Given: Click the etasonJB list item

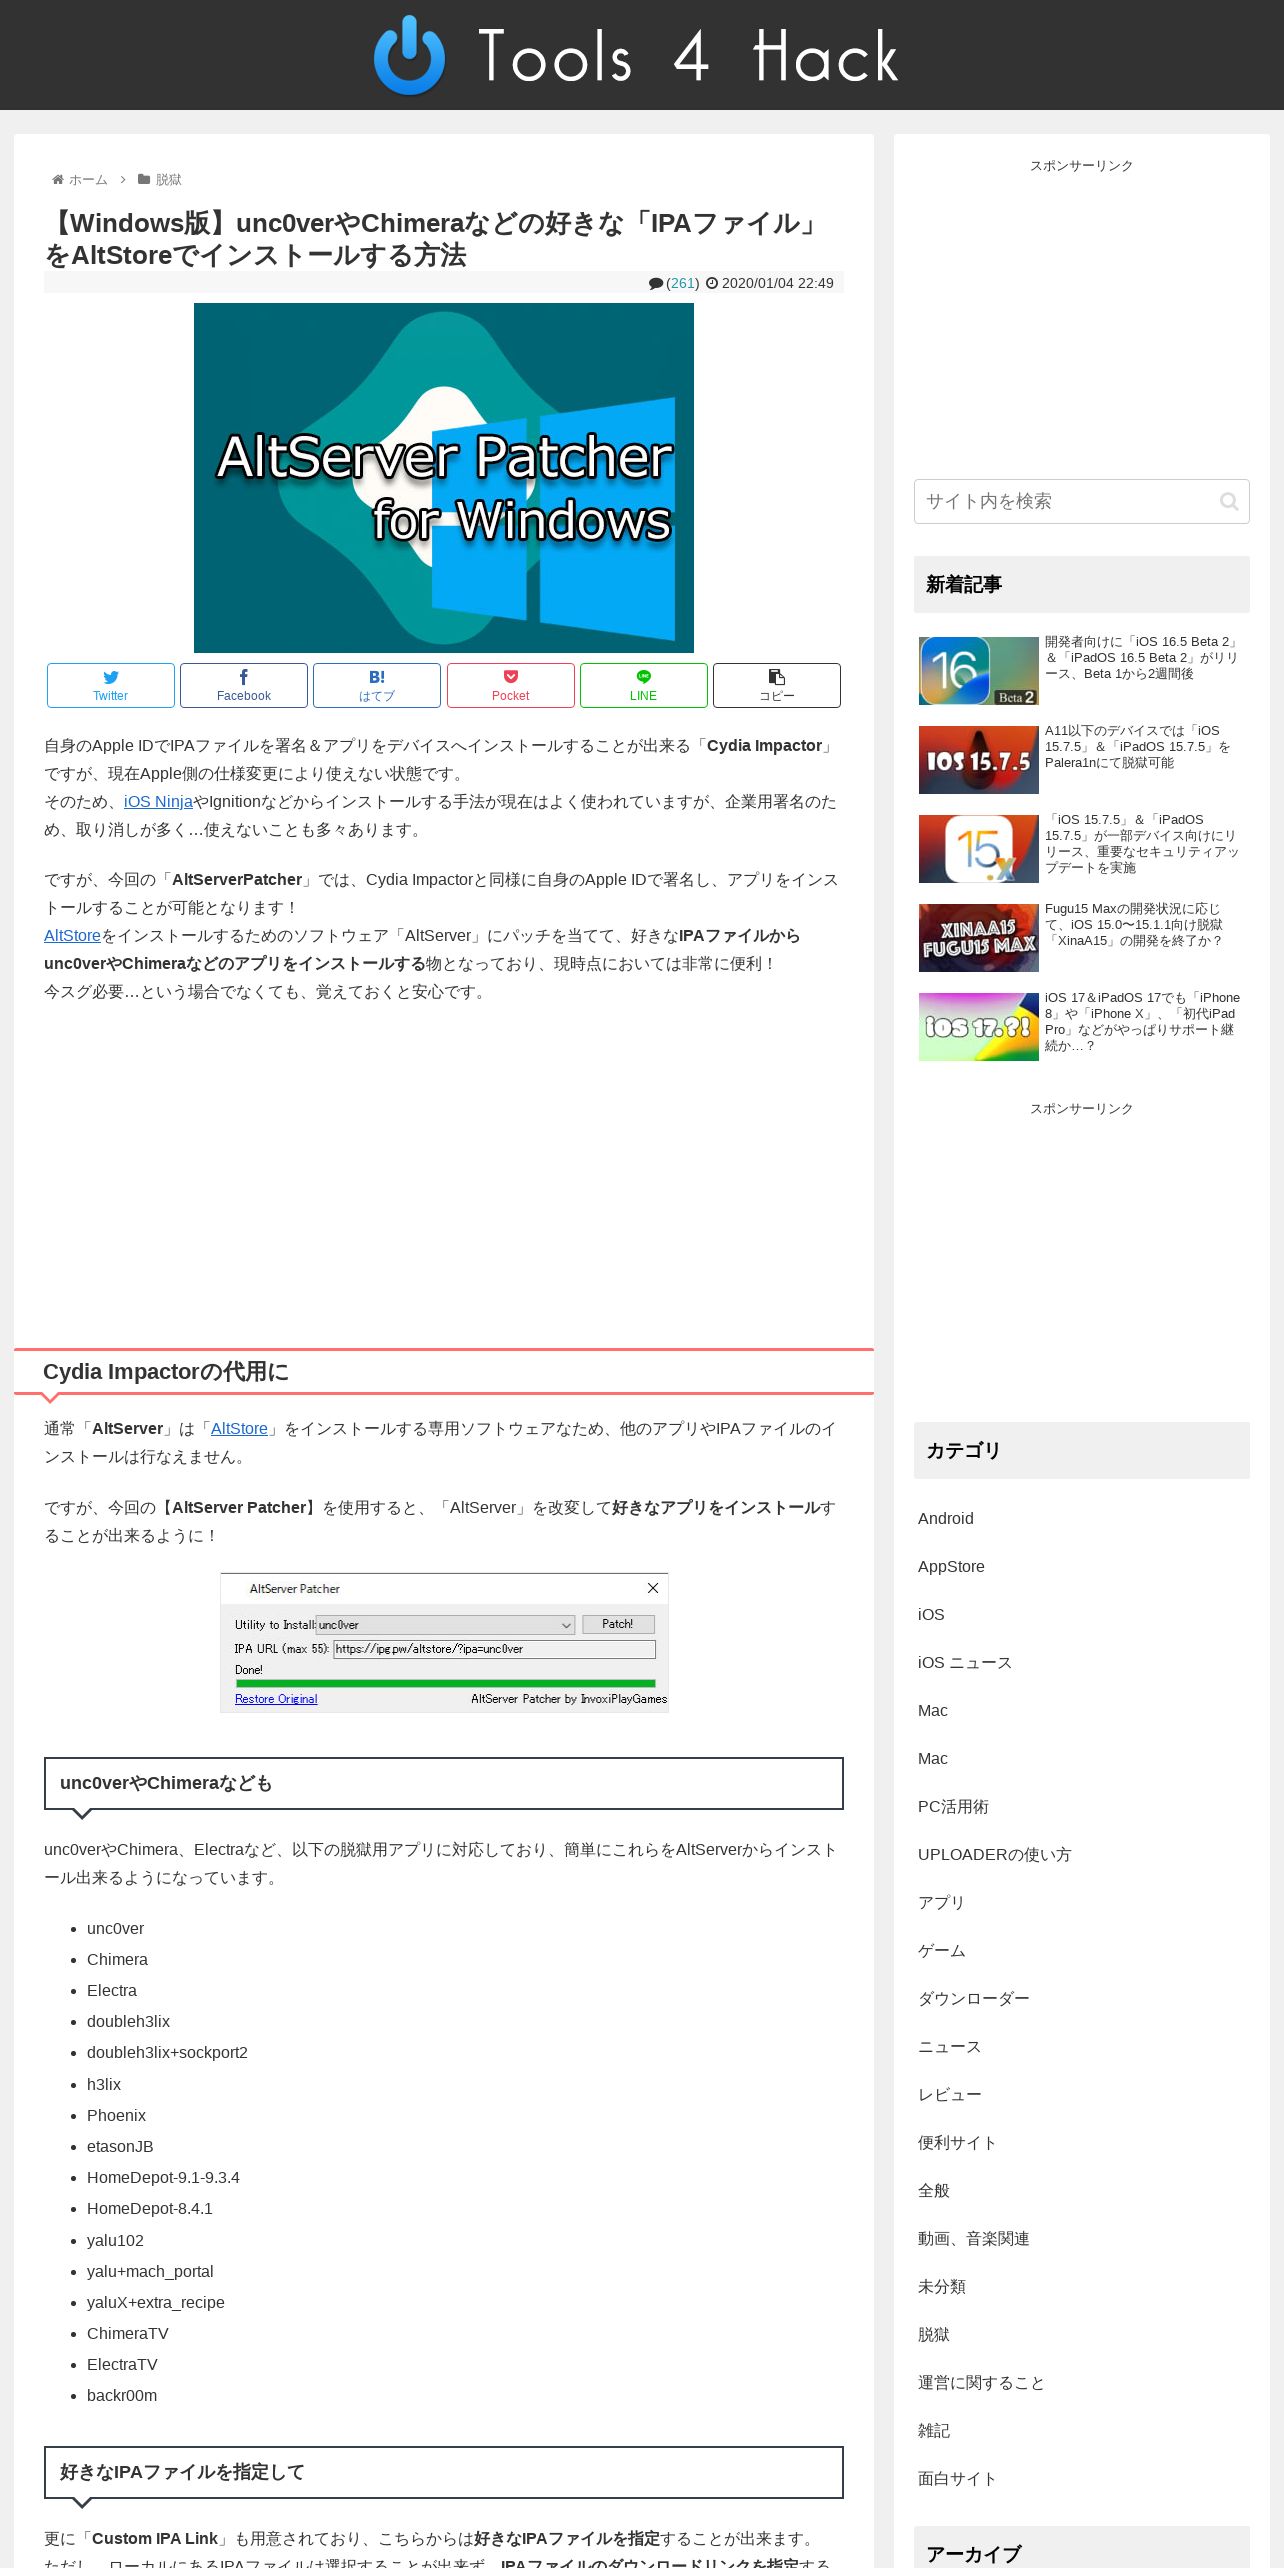Looking at the screenshot, I should tap(120, 2146).
